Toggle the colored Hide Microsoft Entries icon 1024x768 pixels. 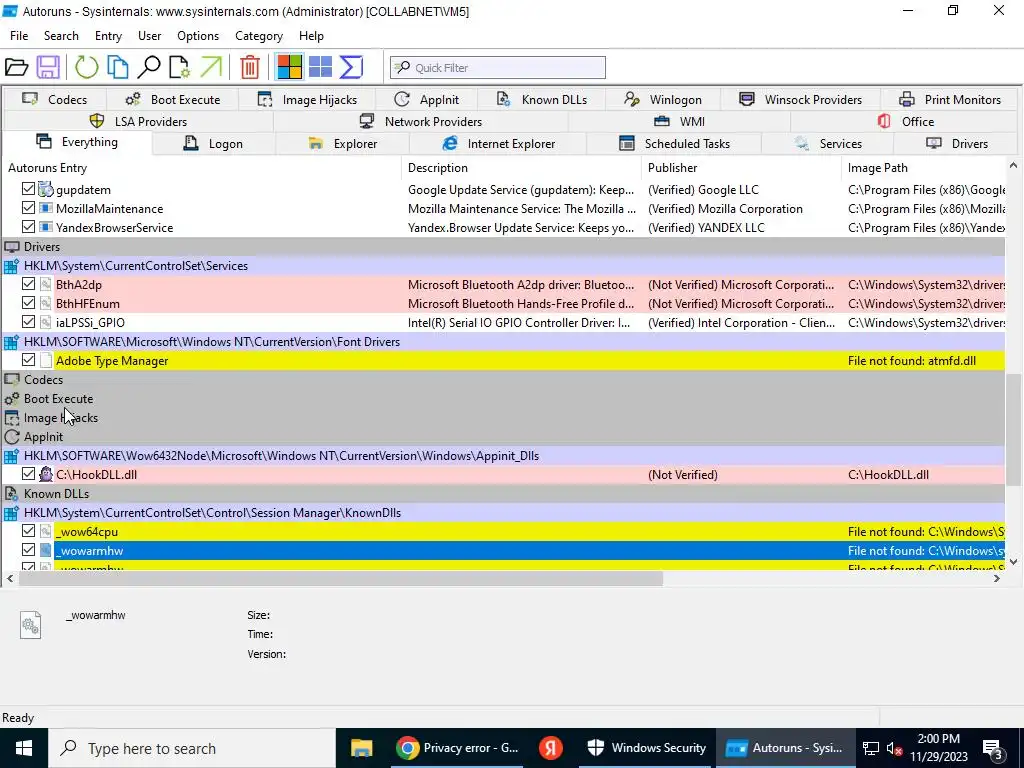[289, 67]
